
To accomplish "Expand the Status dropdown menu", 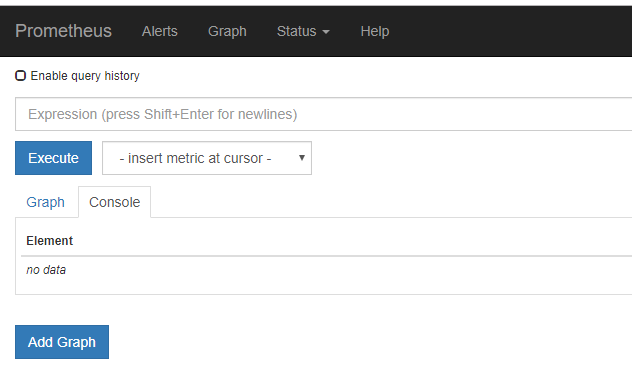I will coord(303,31).
